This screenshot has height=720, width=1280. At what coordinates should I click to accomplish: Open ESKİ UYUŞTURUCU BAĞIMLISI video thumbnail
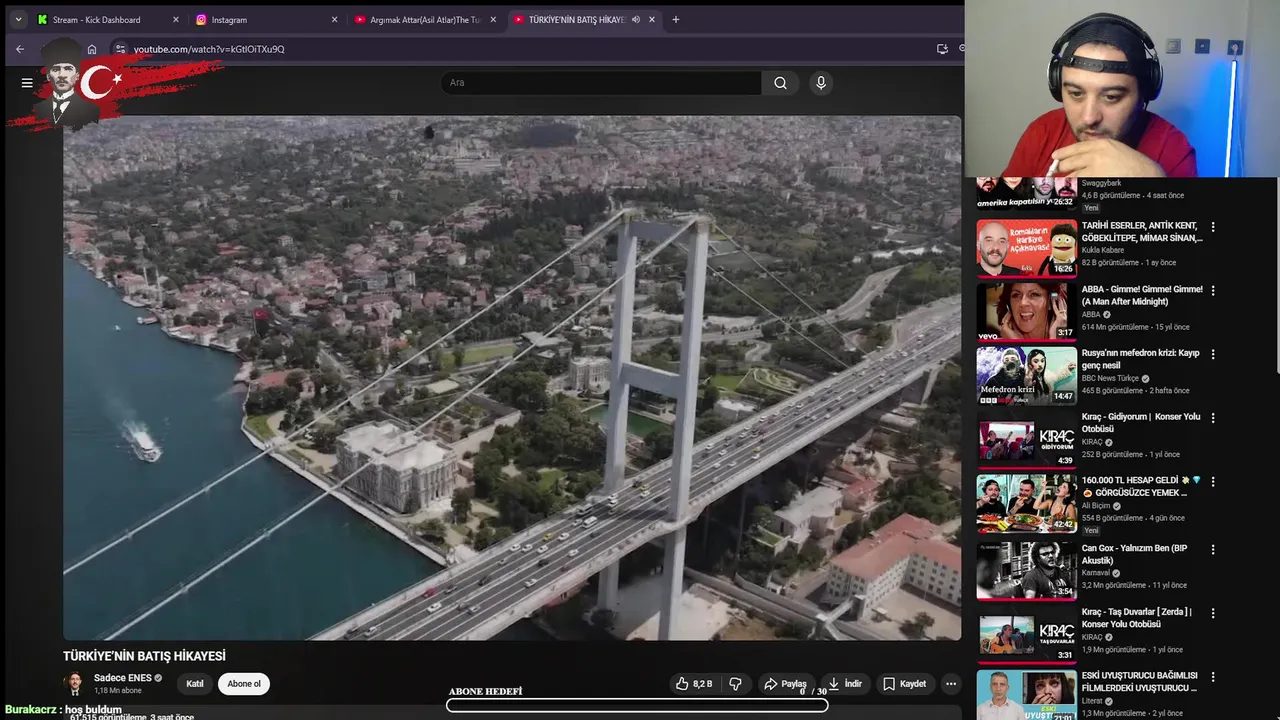[1026, 695]
